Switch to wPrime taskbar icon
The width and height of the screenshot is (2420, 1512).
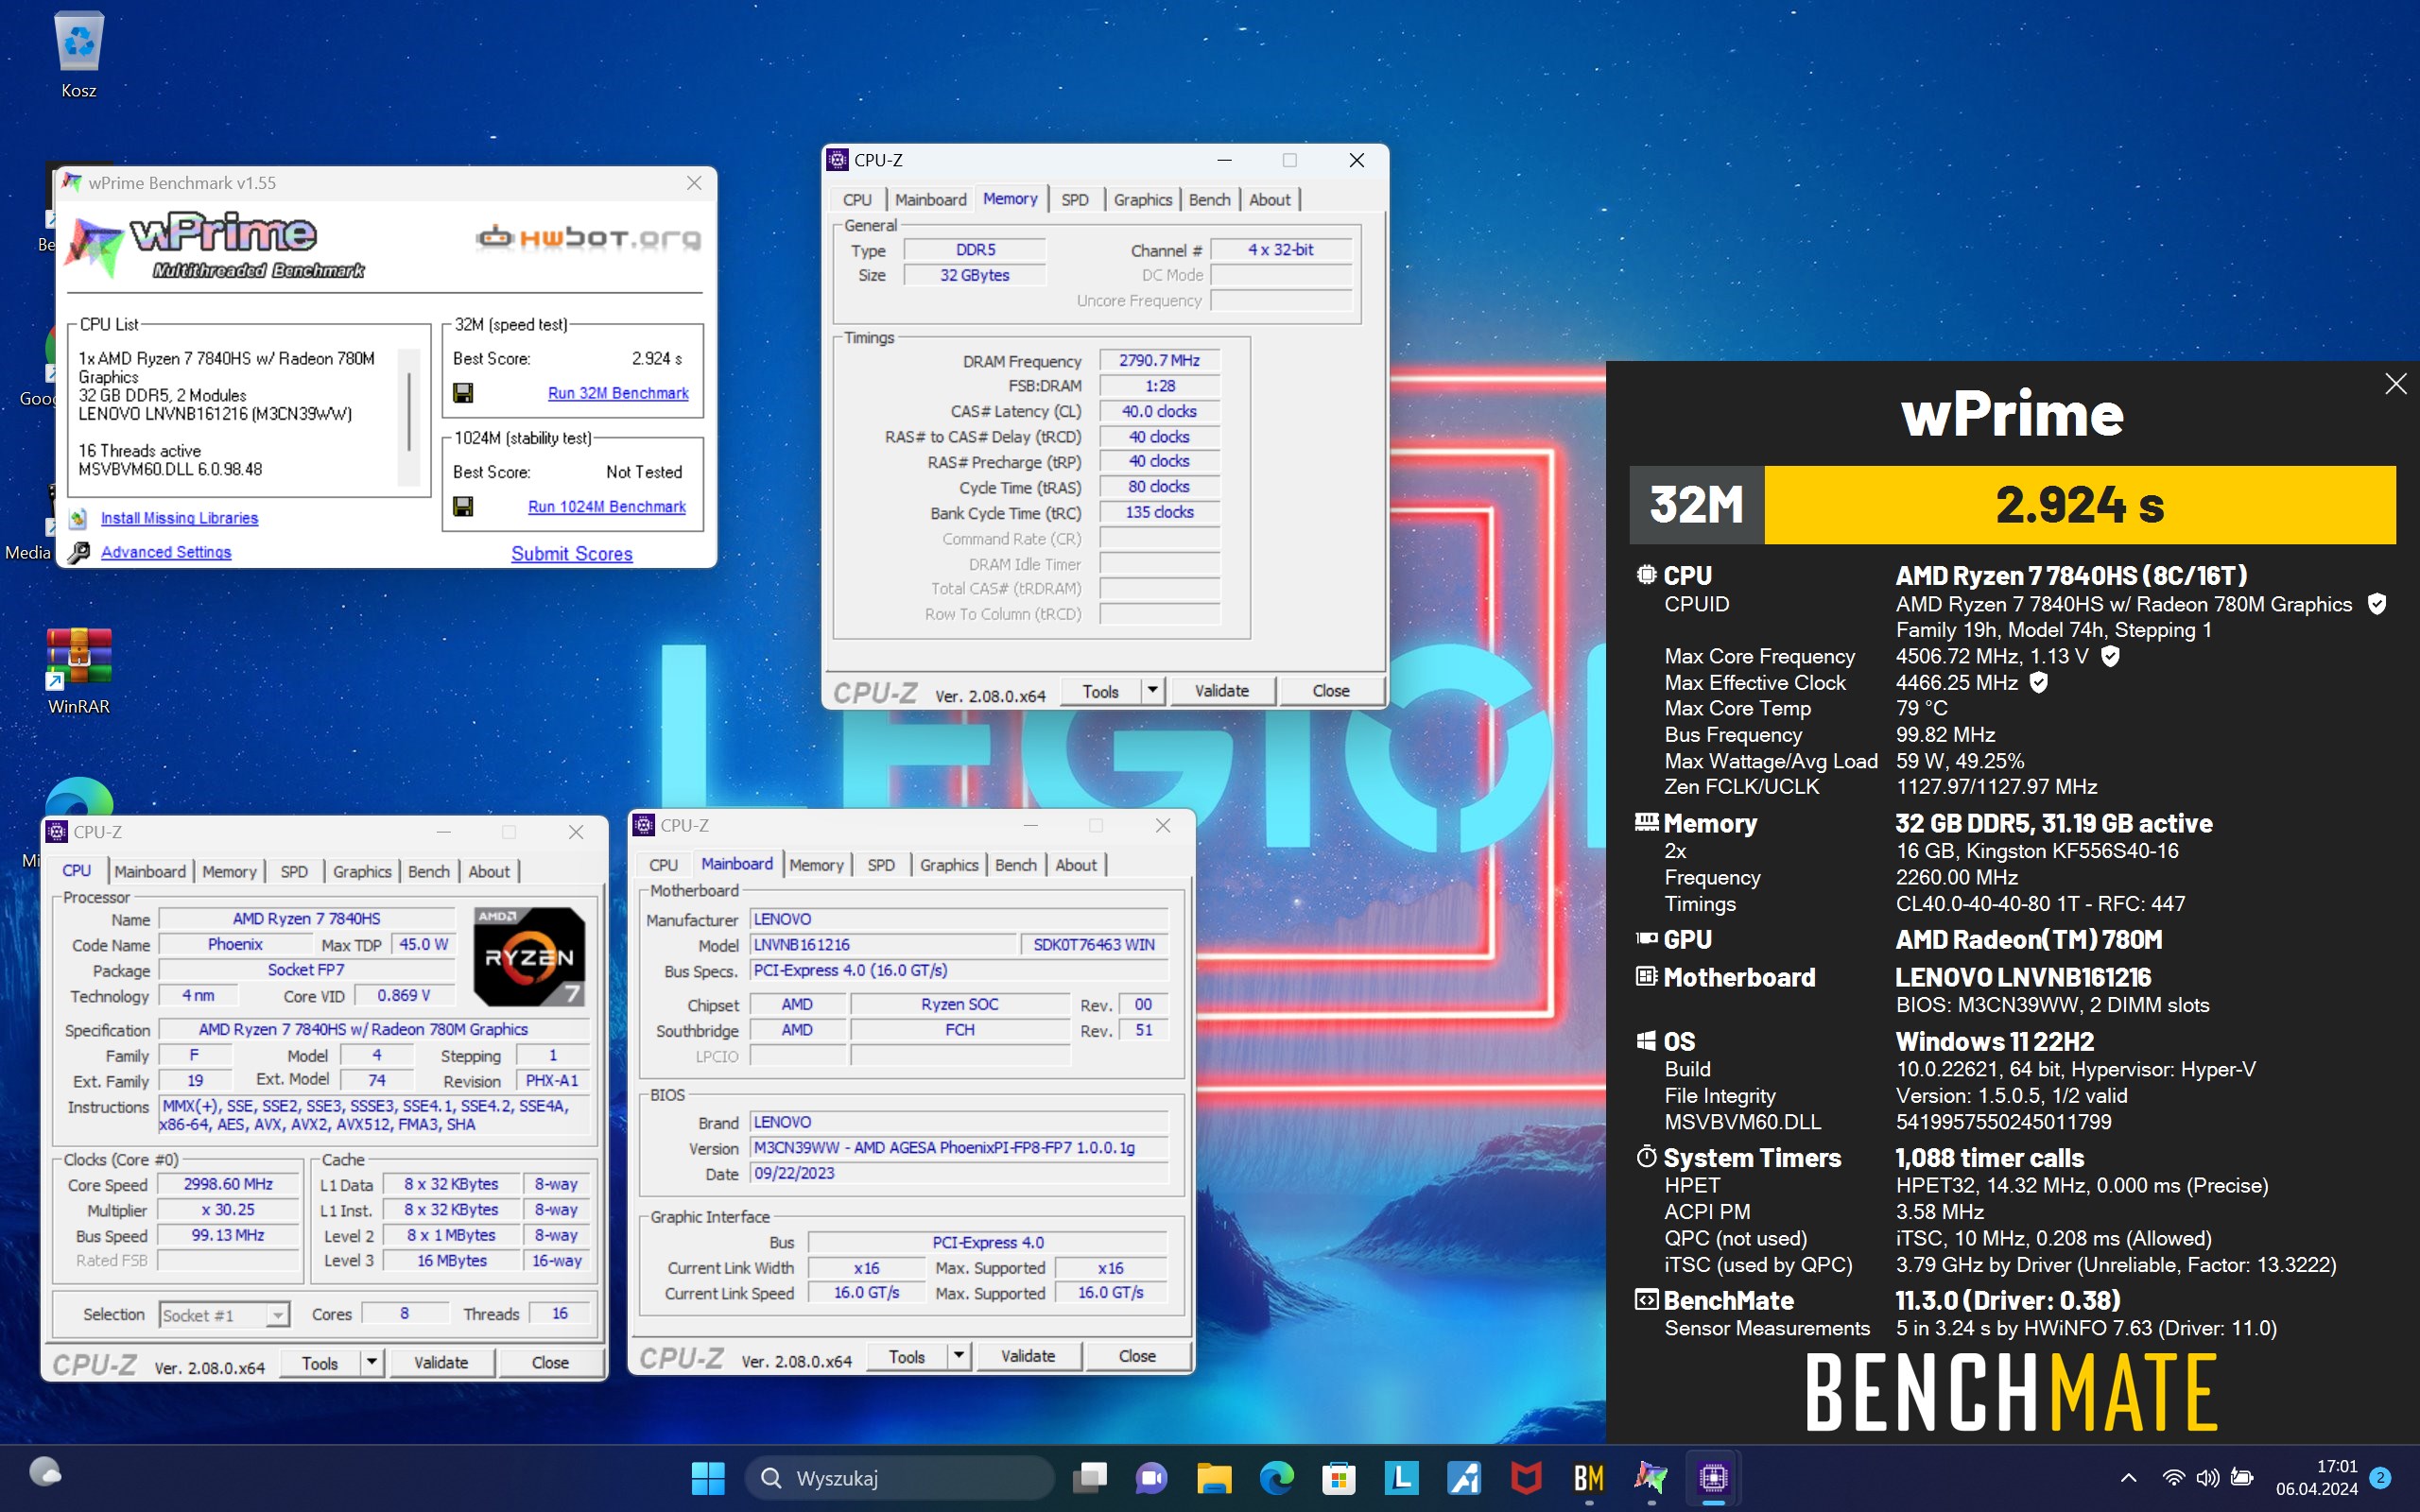point(1650,1478)
